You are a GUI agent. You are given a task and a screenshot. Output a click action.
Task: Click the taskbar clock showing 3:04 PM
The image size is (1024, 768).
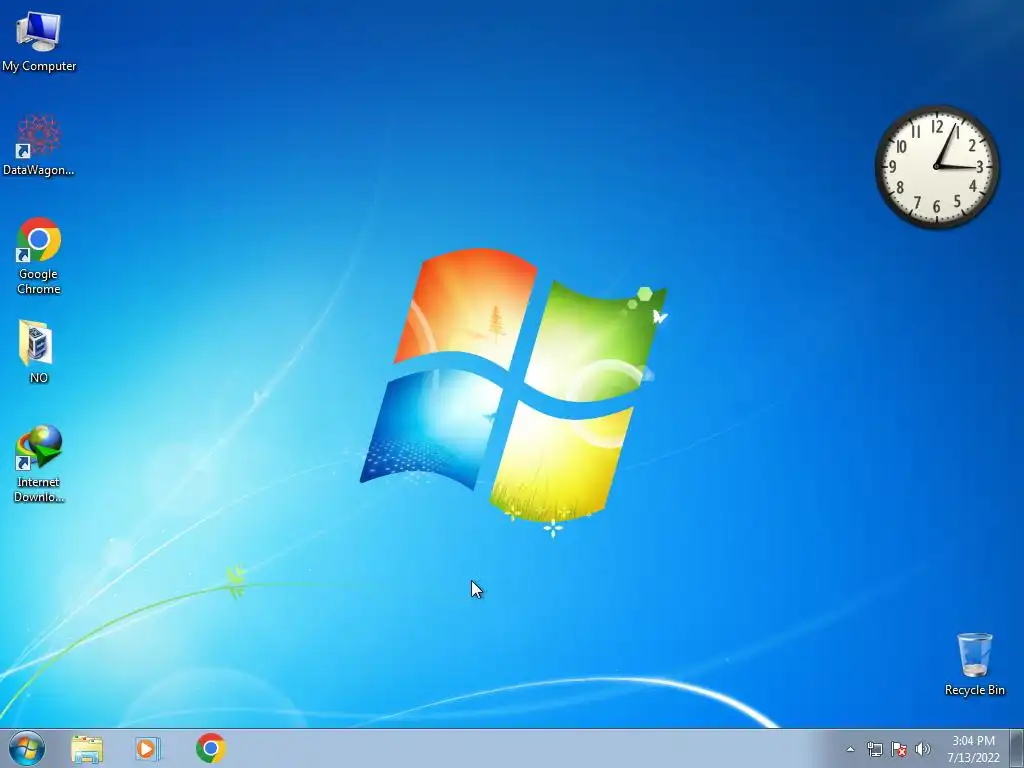973,748
